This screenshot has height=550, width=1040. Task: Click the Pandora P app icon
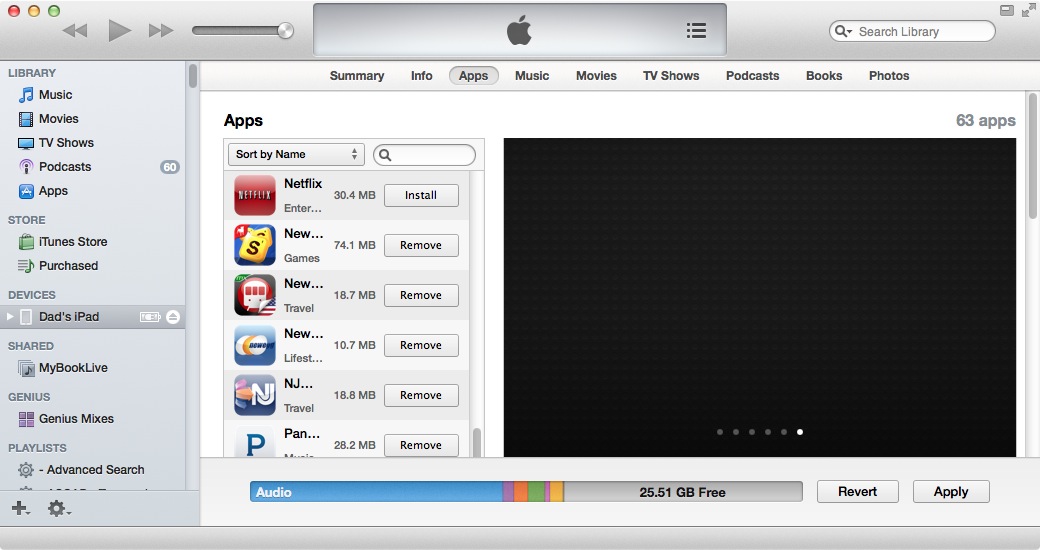(255, 441)
